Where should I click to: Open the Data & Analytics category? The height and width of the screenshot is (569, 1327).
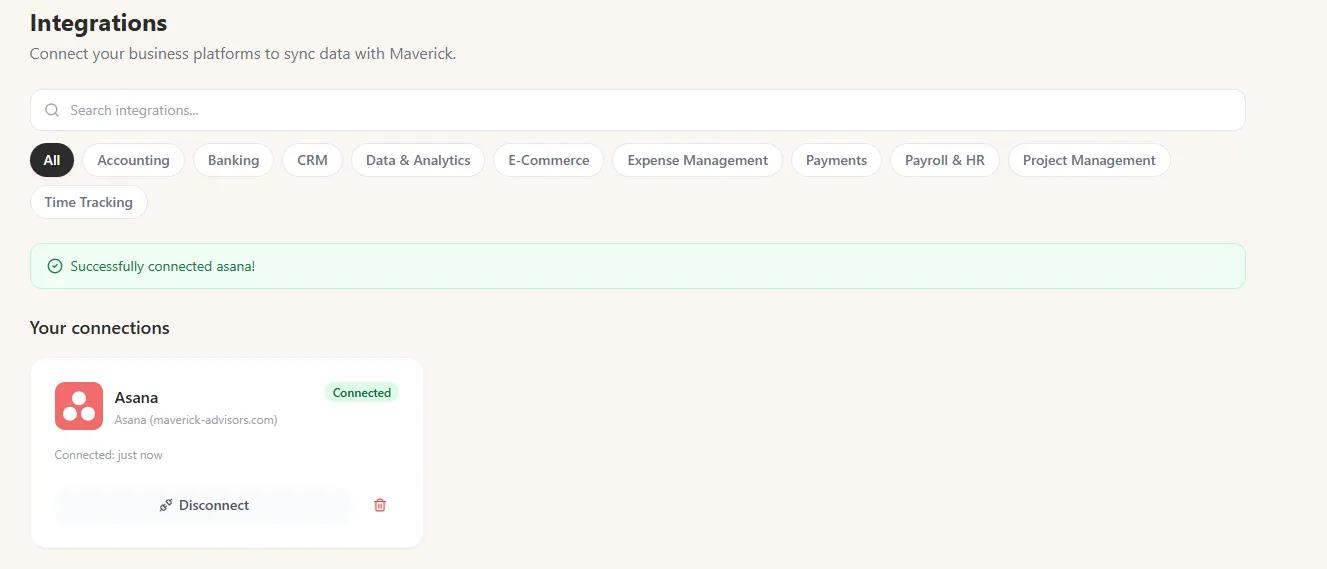click(418, 160)
